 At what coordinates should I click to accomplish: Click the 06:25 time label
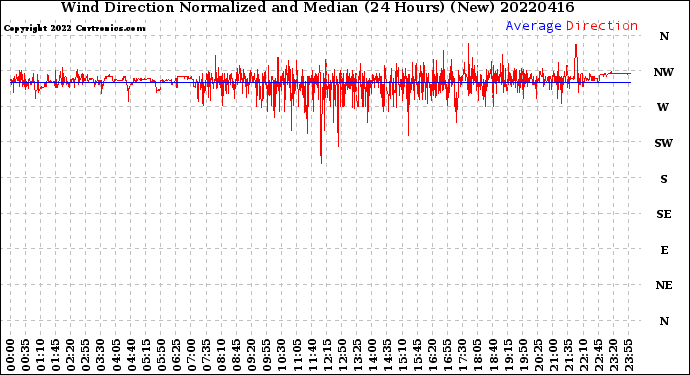176,355
